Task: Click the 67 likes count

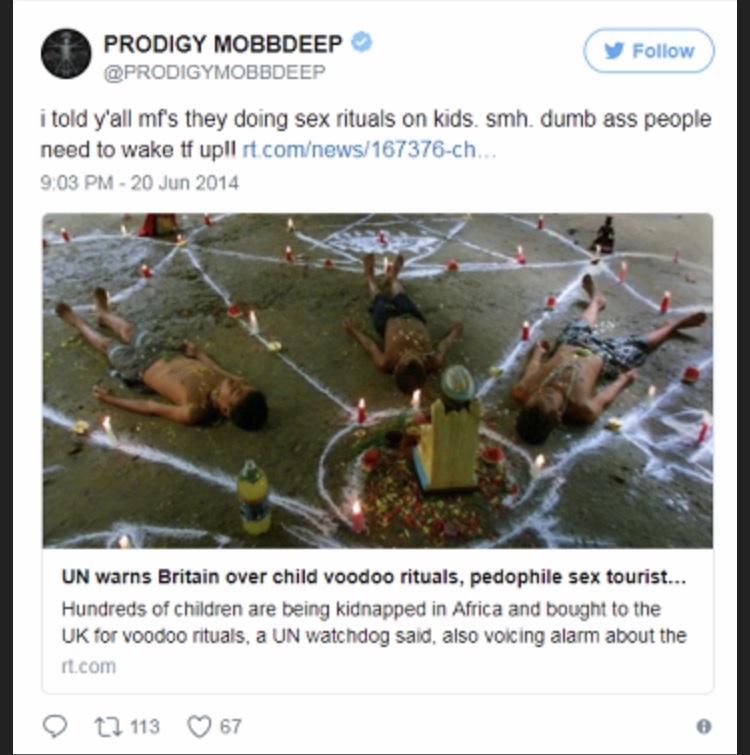Action: pyautogui.click(x=231, y=727)
